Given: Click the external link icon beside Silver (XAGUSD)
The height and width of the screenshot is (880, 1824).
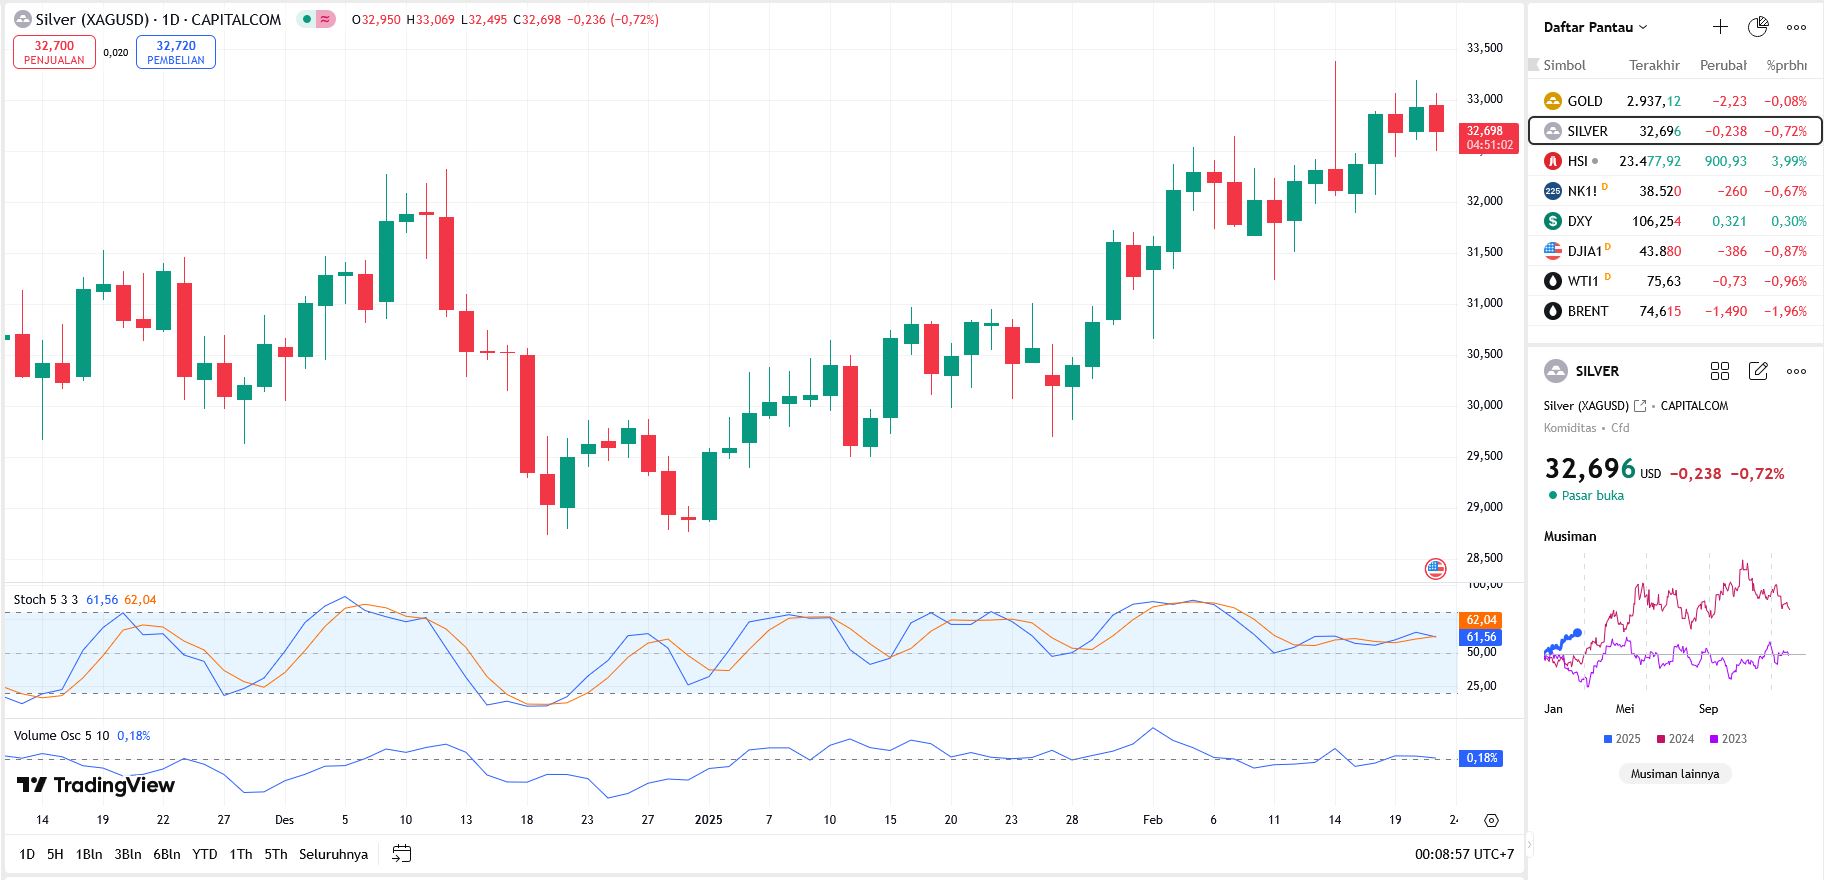Looking at the screenshot, I should [1640, 406].
